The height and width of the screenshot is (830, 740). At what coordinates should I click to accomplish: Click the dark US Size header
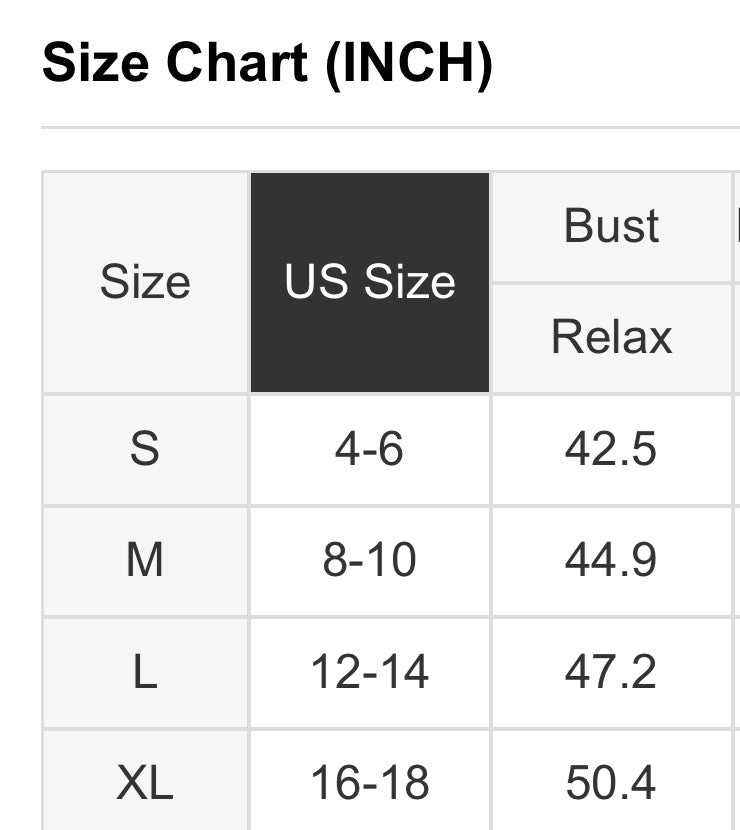370,282
